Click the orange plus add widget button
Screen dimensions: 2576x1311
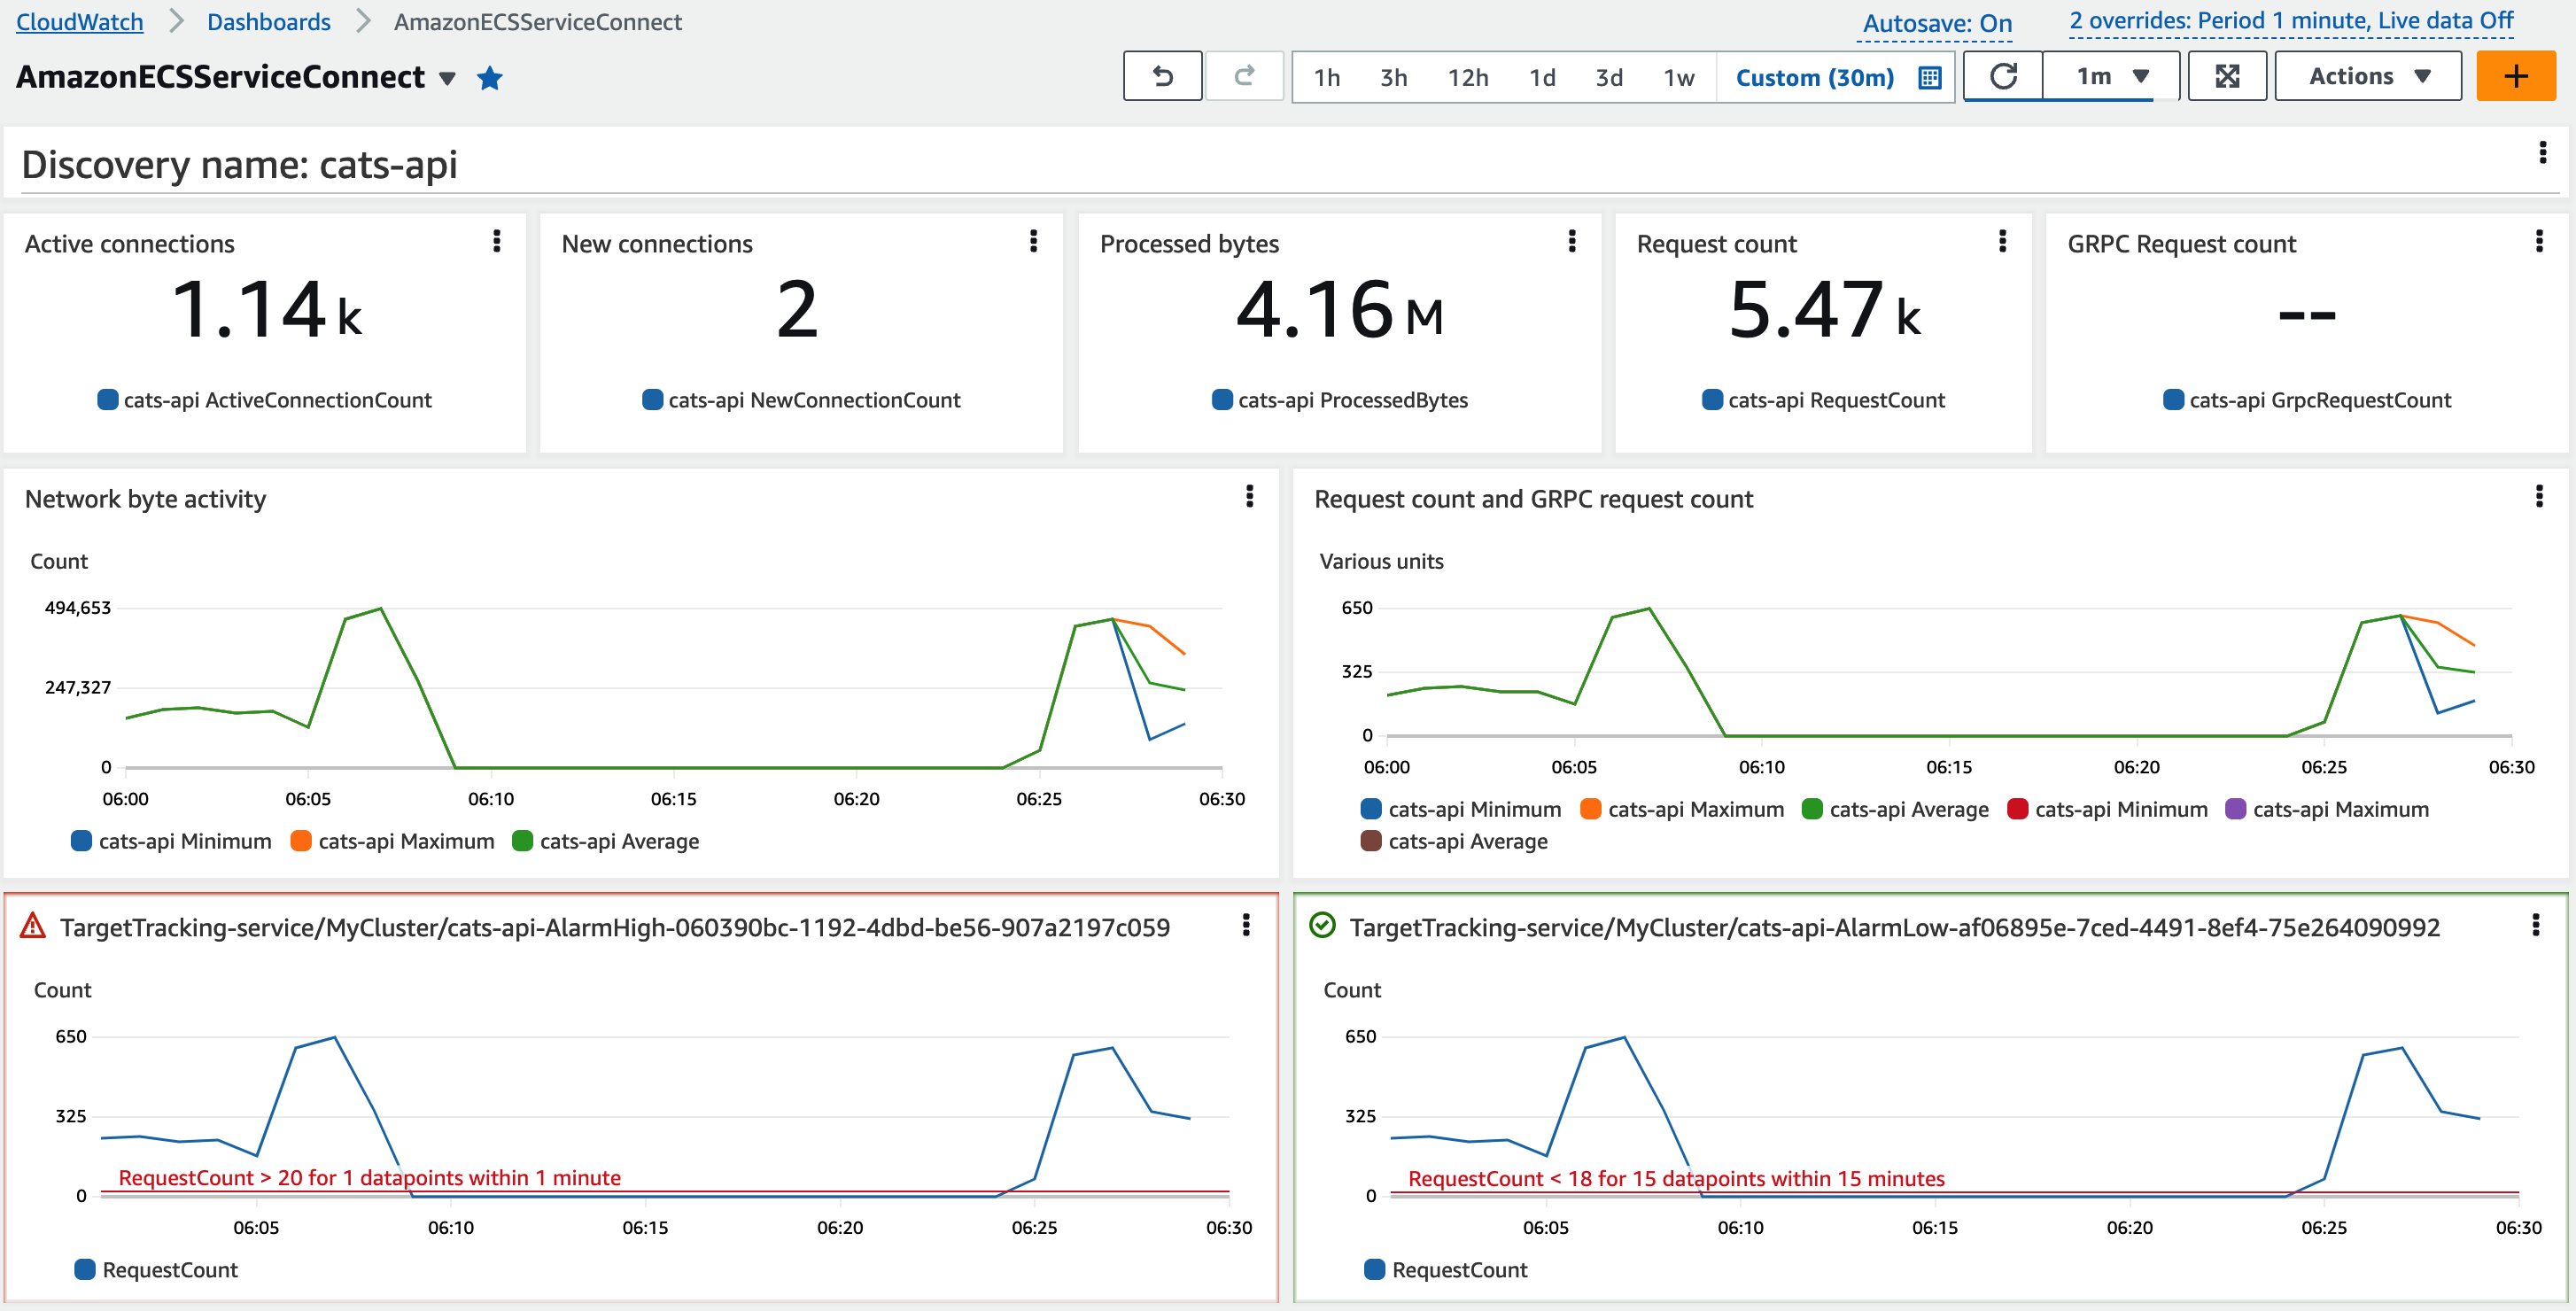coord(2515,76)
